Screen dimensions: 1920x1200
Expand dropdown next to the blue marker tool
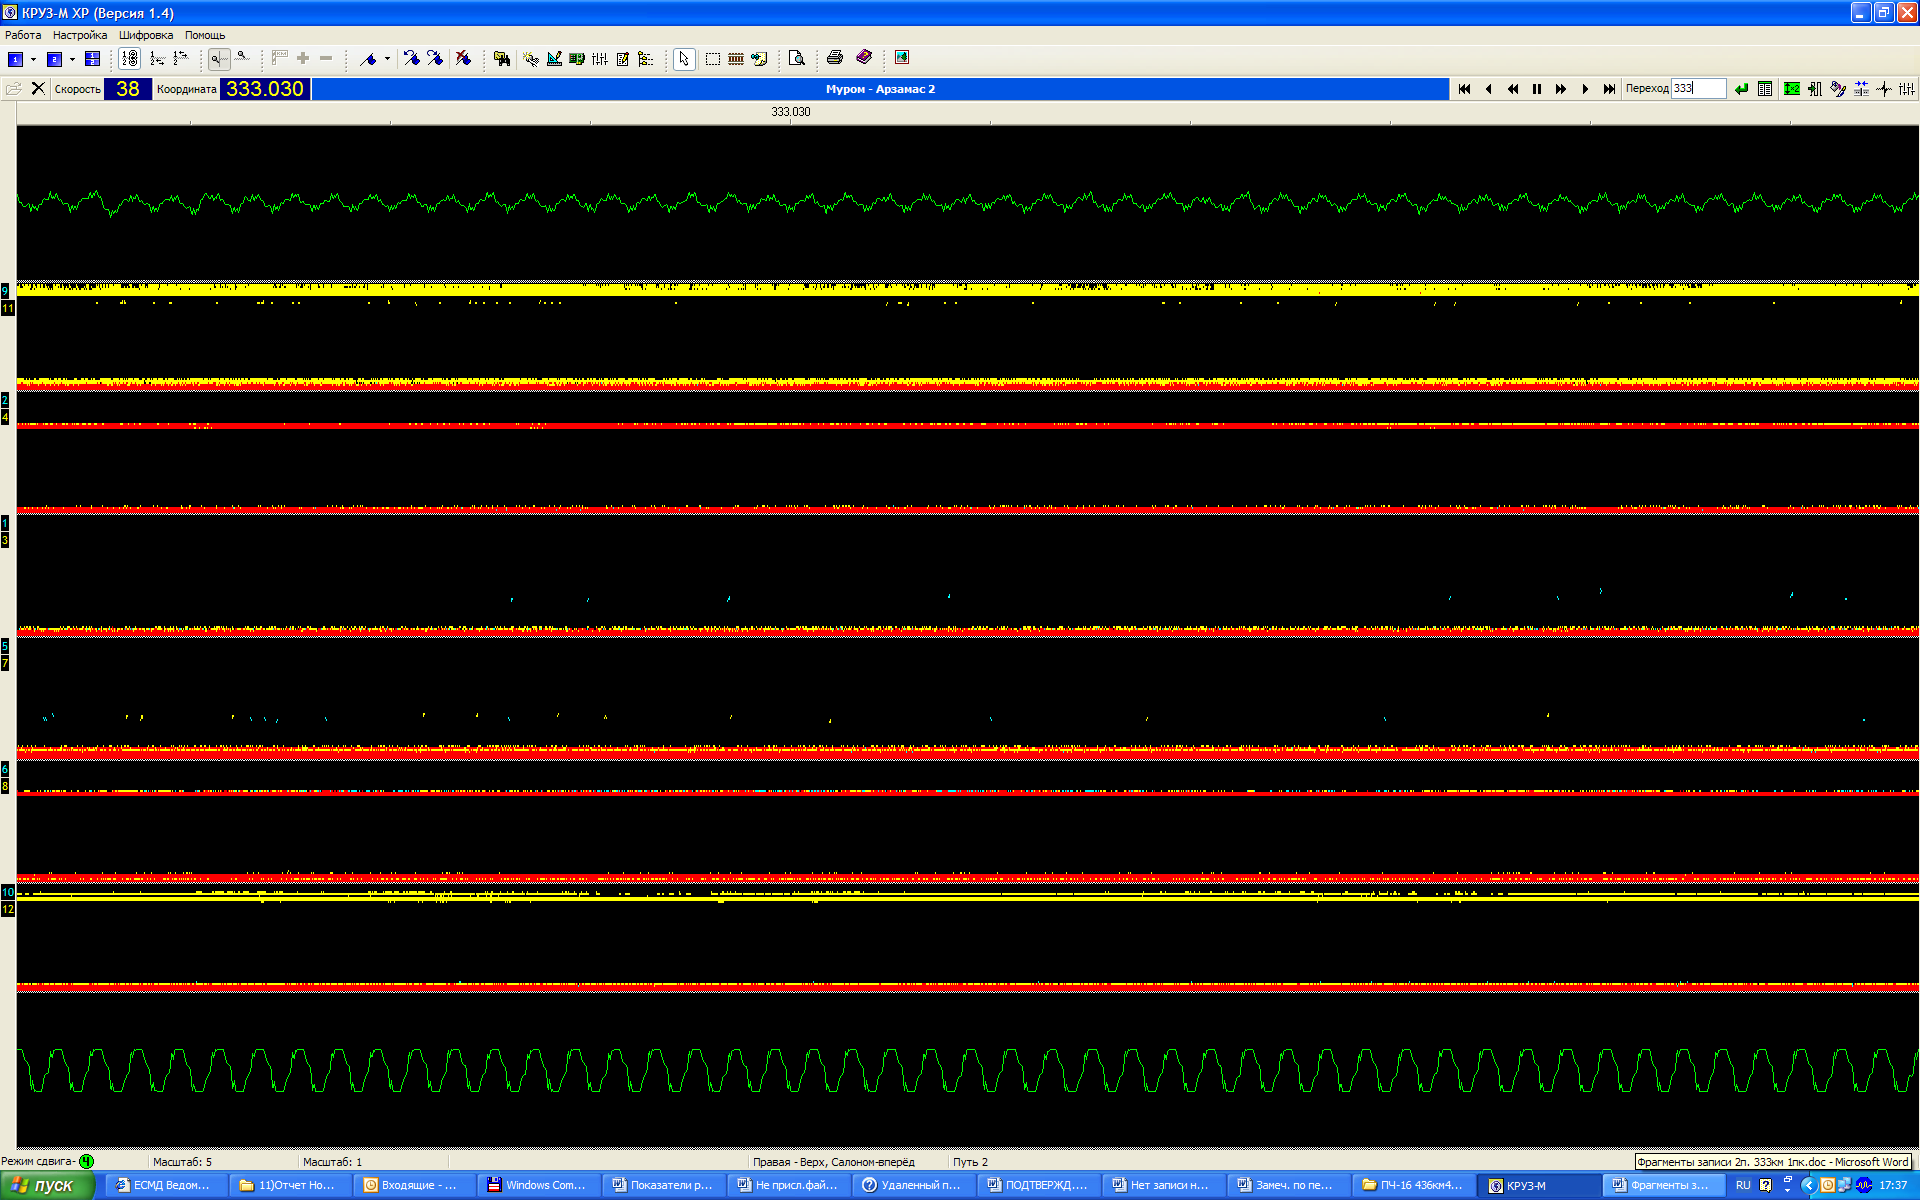(x=387, y=59)
